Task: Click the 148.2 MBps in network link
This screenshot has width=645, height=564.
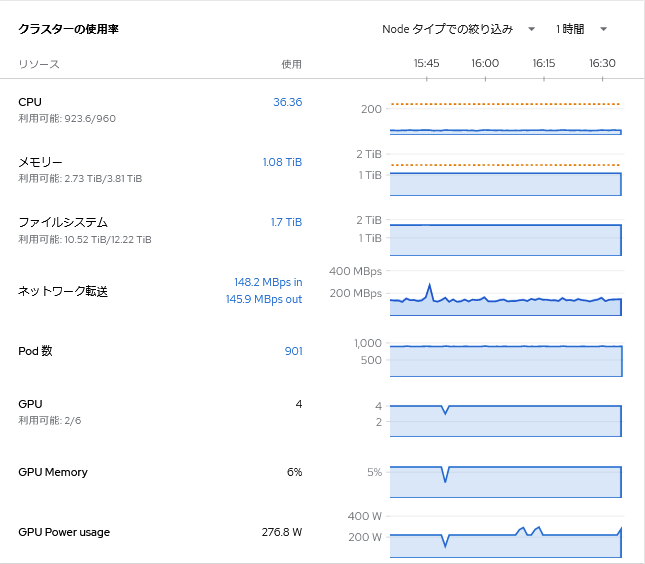Action: 268,282
